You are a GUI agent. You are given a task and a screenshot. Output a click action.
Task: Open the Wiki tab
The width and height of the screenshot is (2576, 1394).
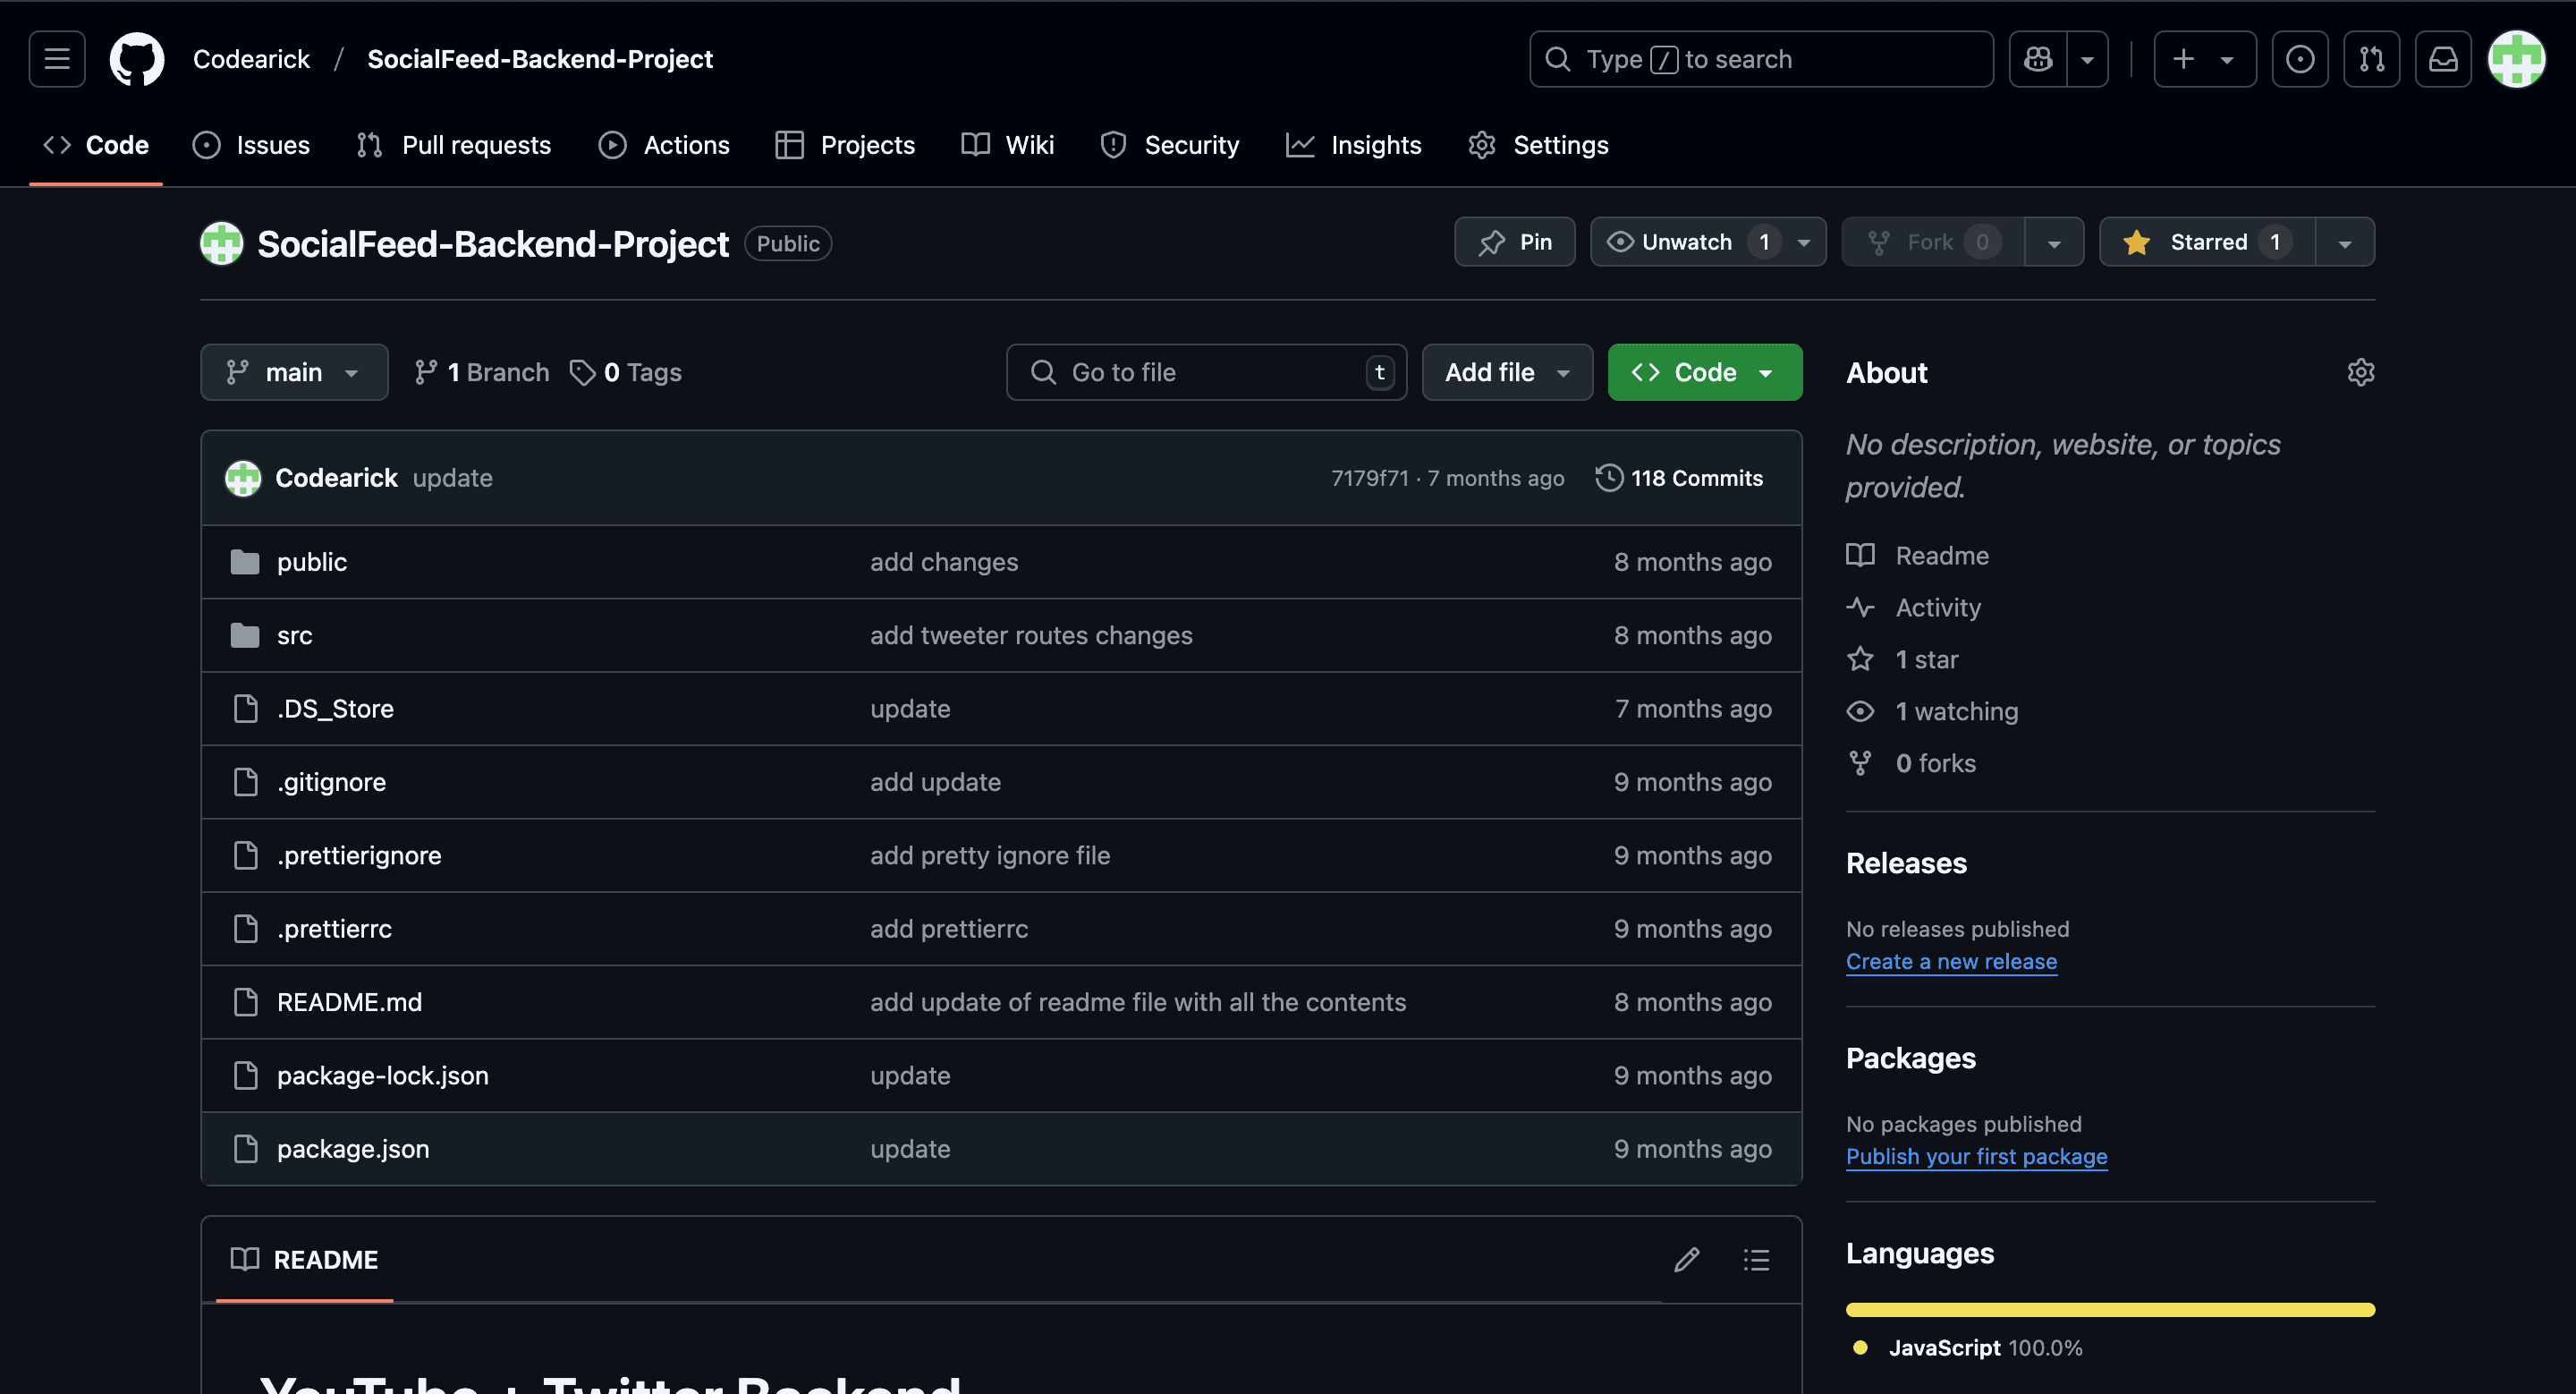pos(1008,145)
